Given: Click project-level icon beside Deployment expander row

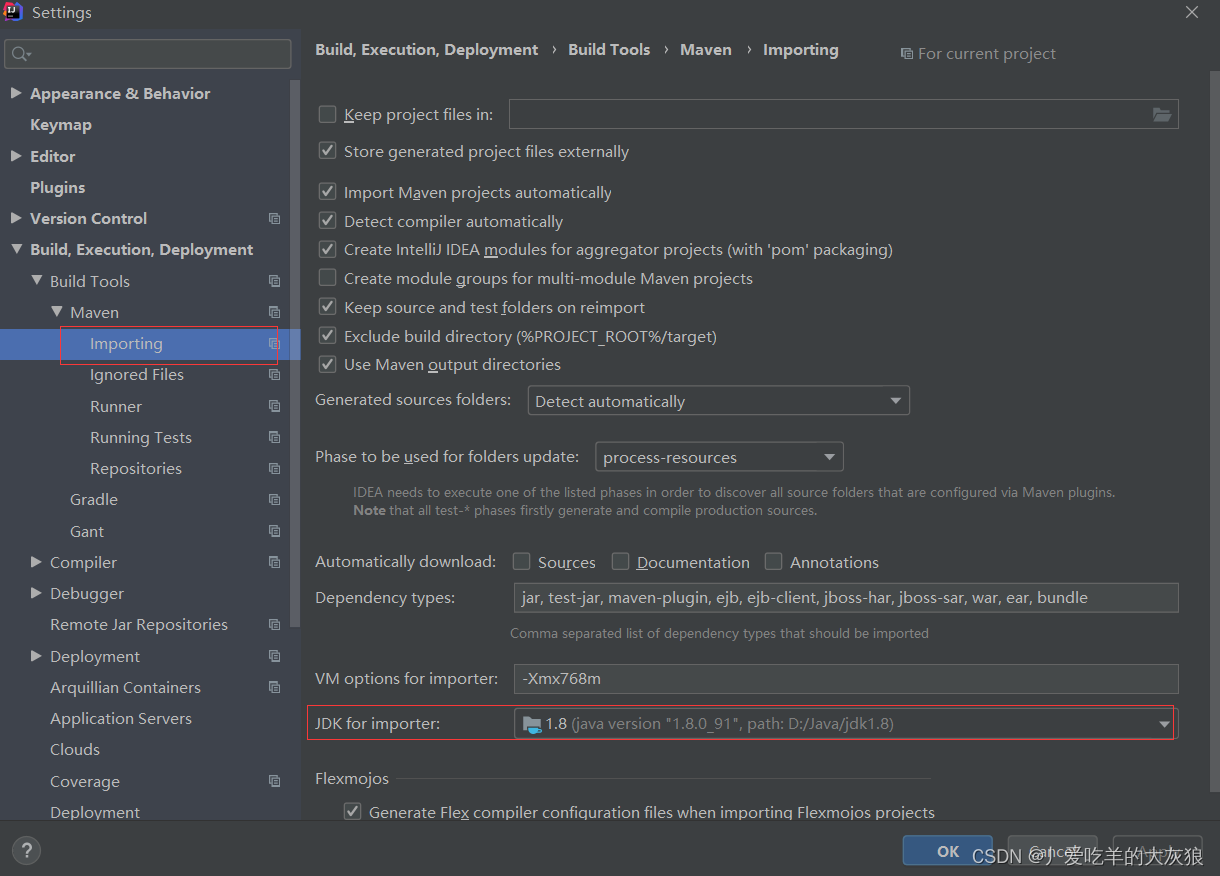Looking at the screenshot, I should 275,656.
